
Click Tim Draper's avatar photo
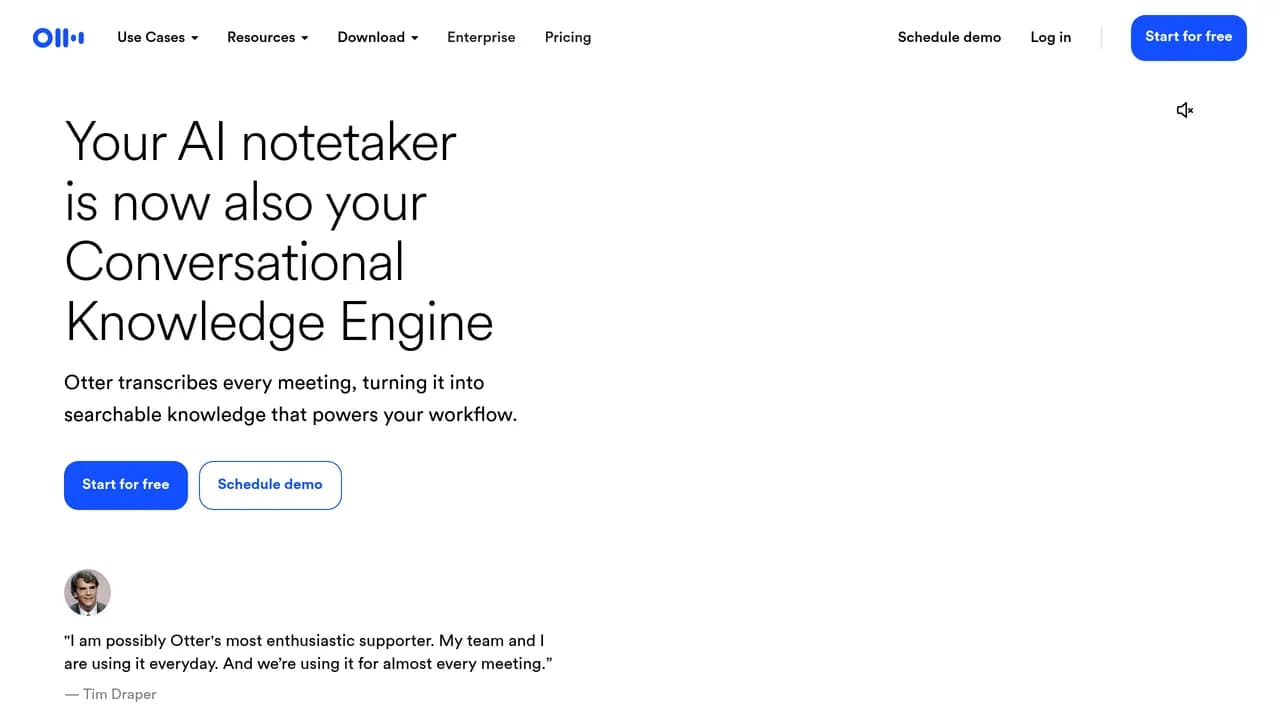point(88,592)
